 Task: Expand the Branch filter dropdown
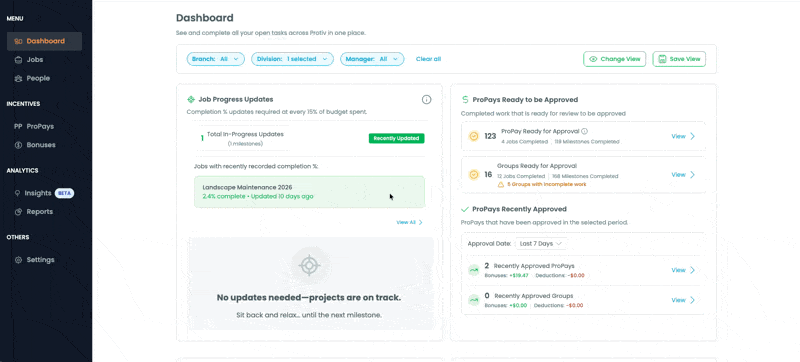(216, 59)
